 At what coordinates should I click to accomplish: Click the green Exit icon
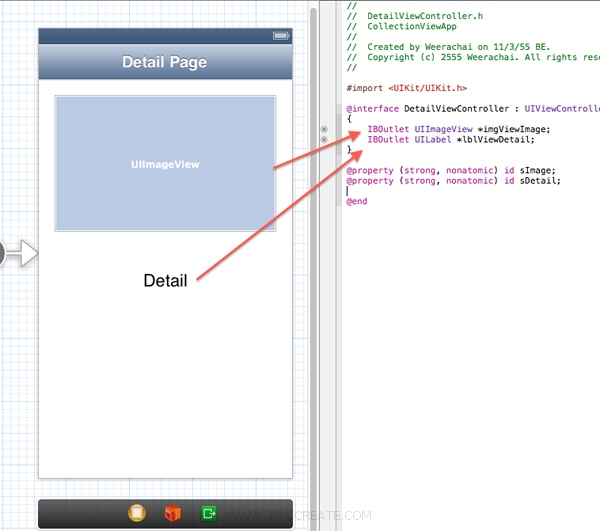209,513
